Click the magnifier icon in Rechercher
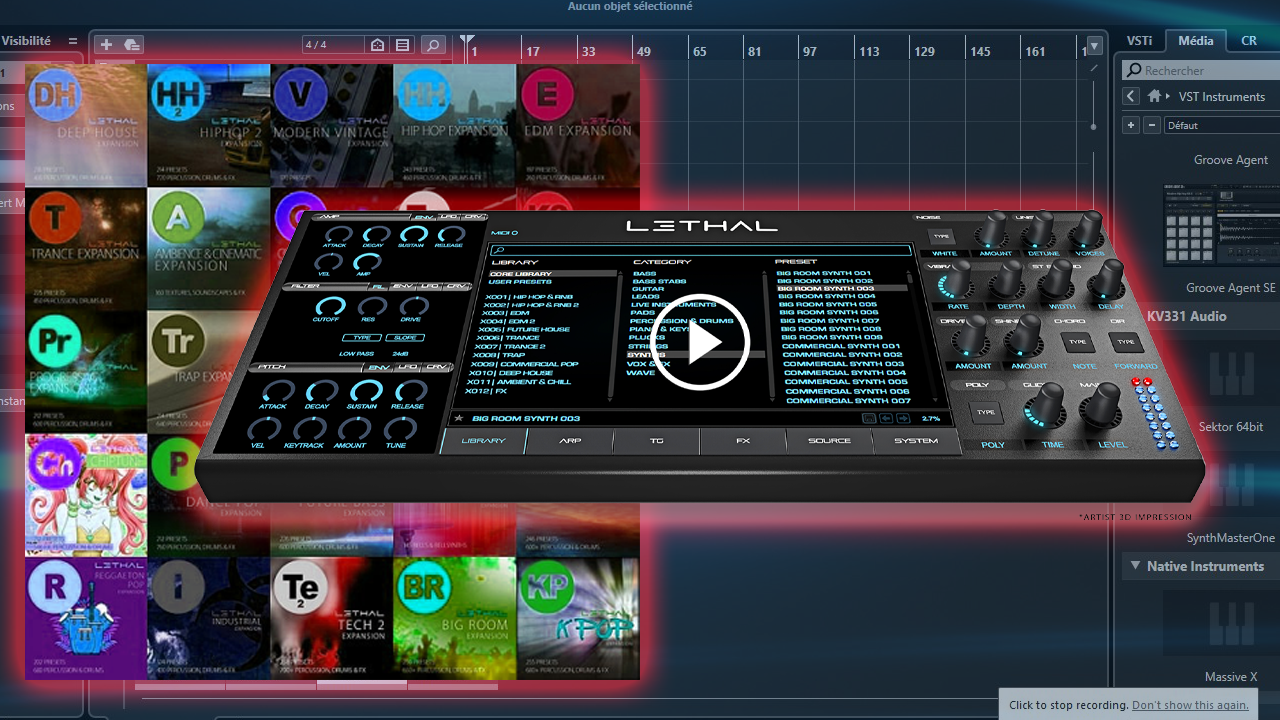Screen dimensions: 1280x720 pyautogui.click(x=1134, y=70)
